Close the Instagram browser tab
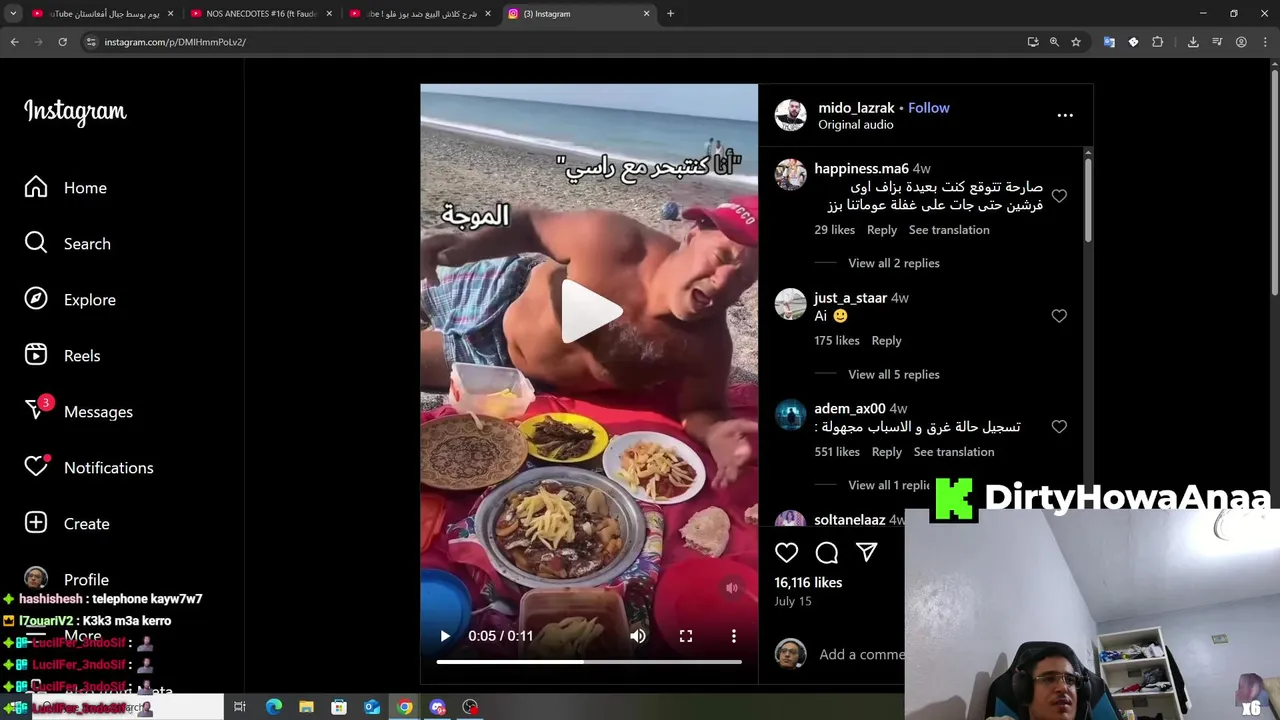1280x720 pixels. 646,14
